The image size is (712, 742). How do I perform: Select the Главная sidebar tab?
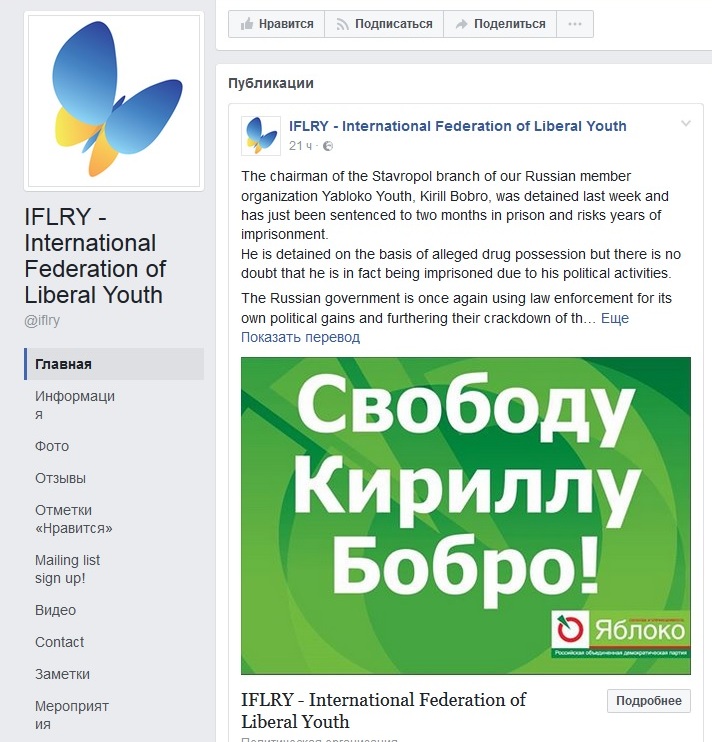click(114, 364)
